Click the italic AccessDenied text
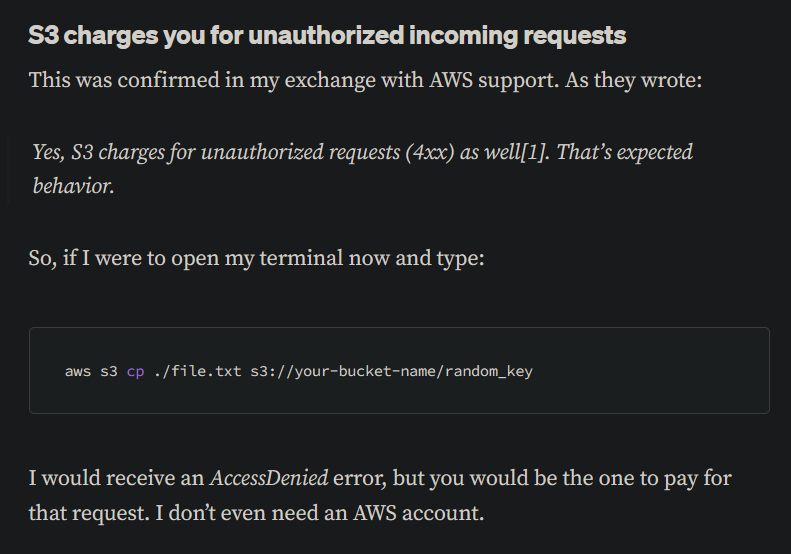 [269, 478]
